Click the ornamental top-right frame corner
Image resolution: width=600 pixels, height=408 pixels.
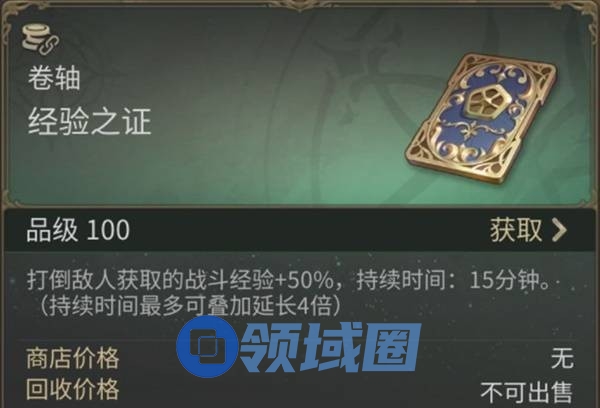(585, 15)
